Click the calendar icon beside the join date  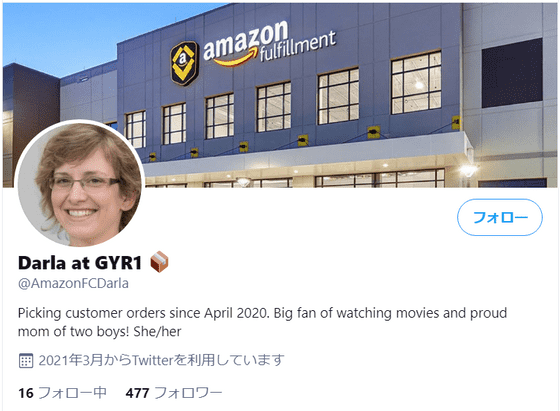(x=26, y=361)
